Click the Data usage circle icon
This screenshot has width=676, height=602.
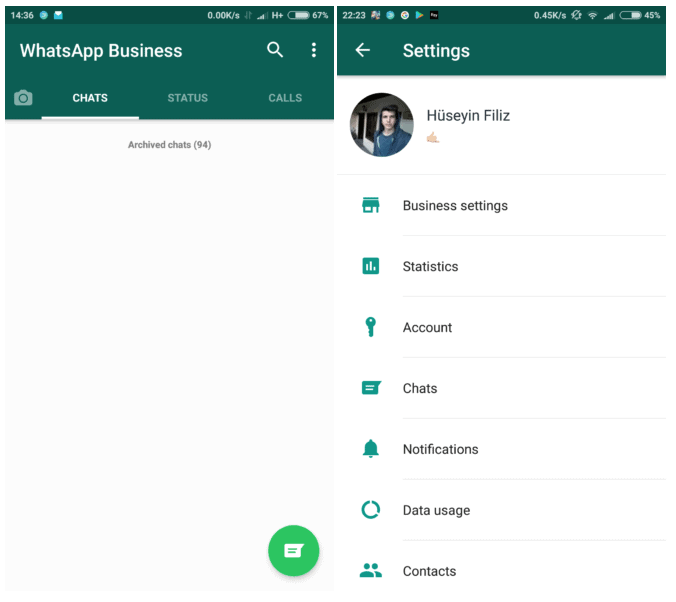(372, 511)
